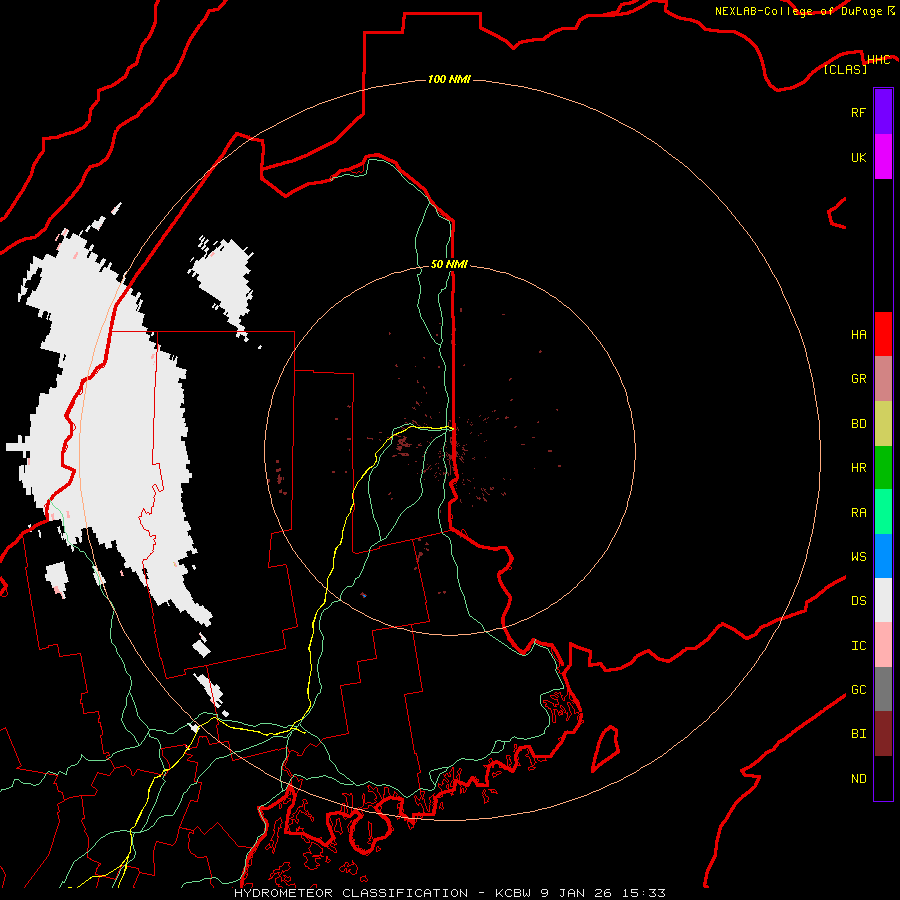The width and height of the screenshot is (900, 900).
Task: Click the '[CLAS]' label
Action: coord(845,69)
